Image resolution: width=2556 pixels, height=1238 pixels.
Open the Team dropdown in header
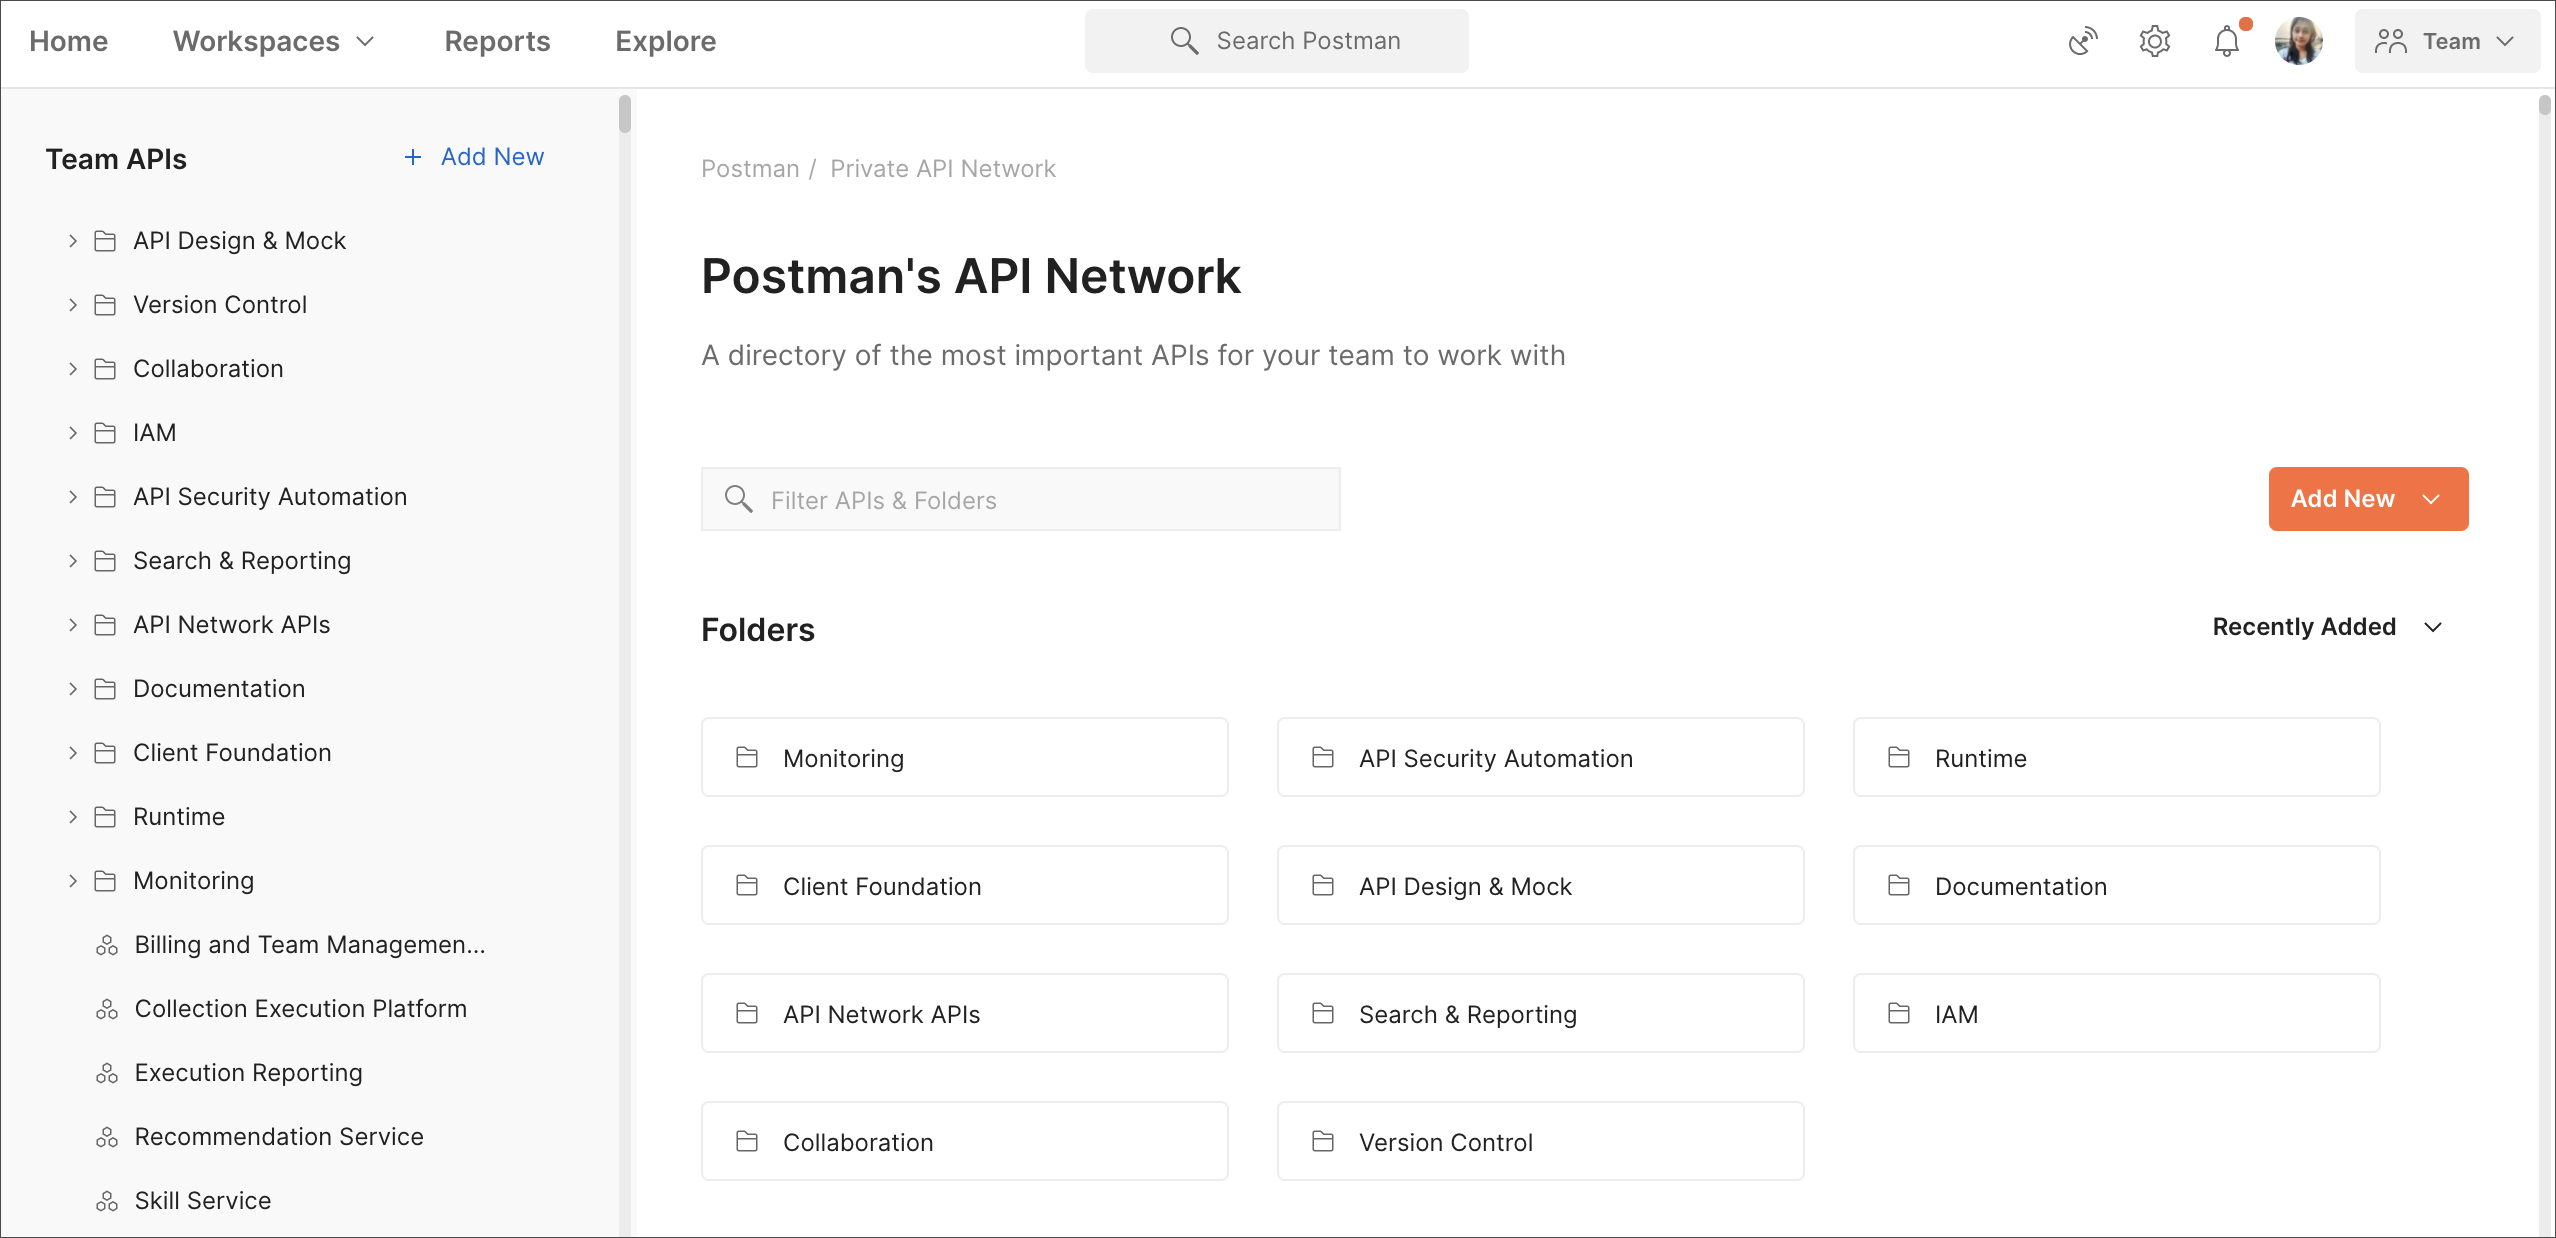[2447, 41]
